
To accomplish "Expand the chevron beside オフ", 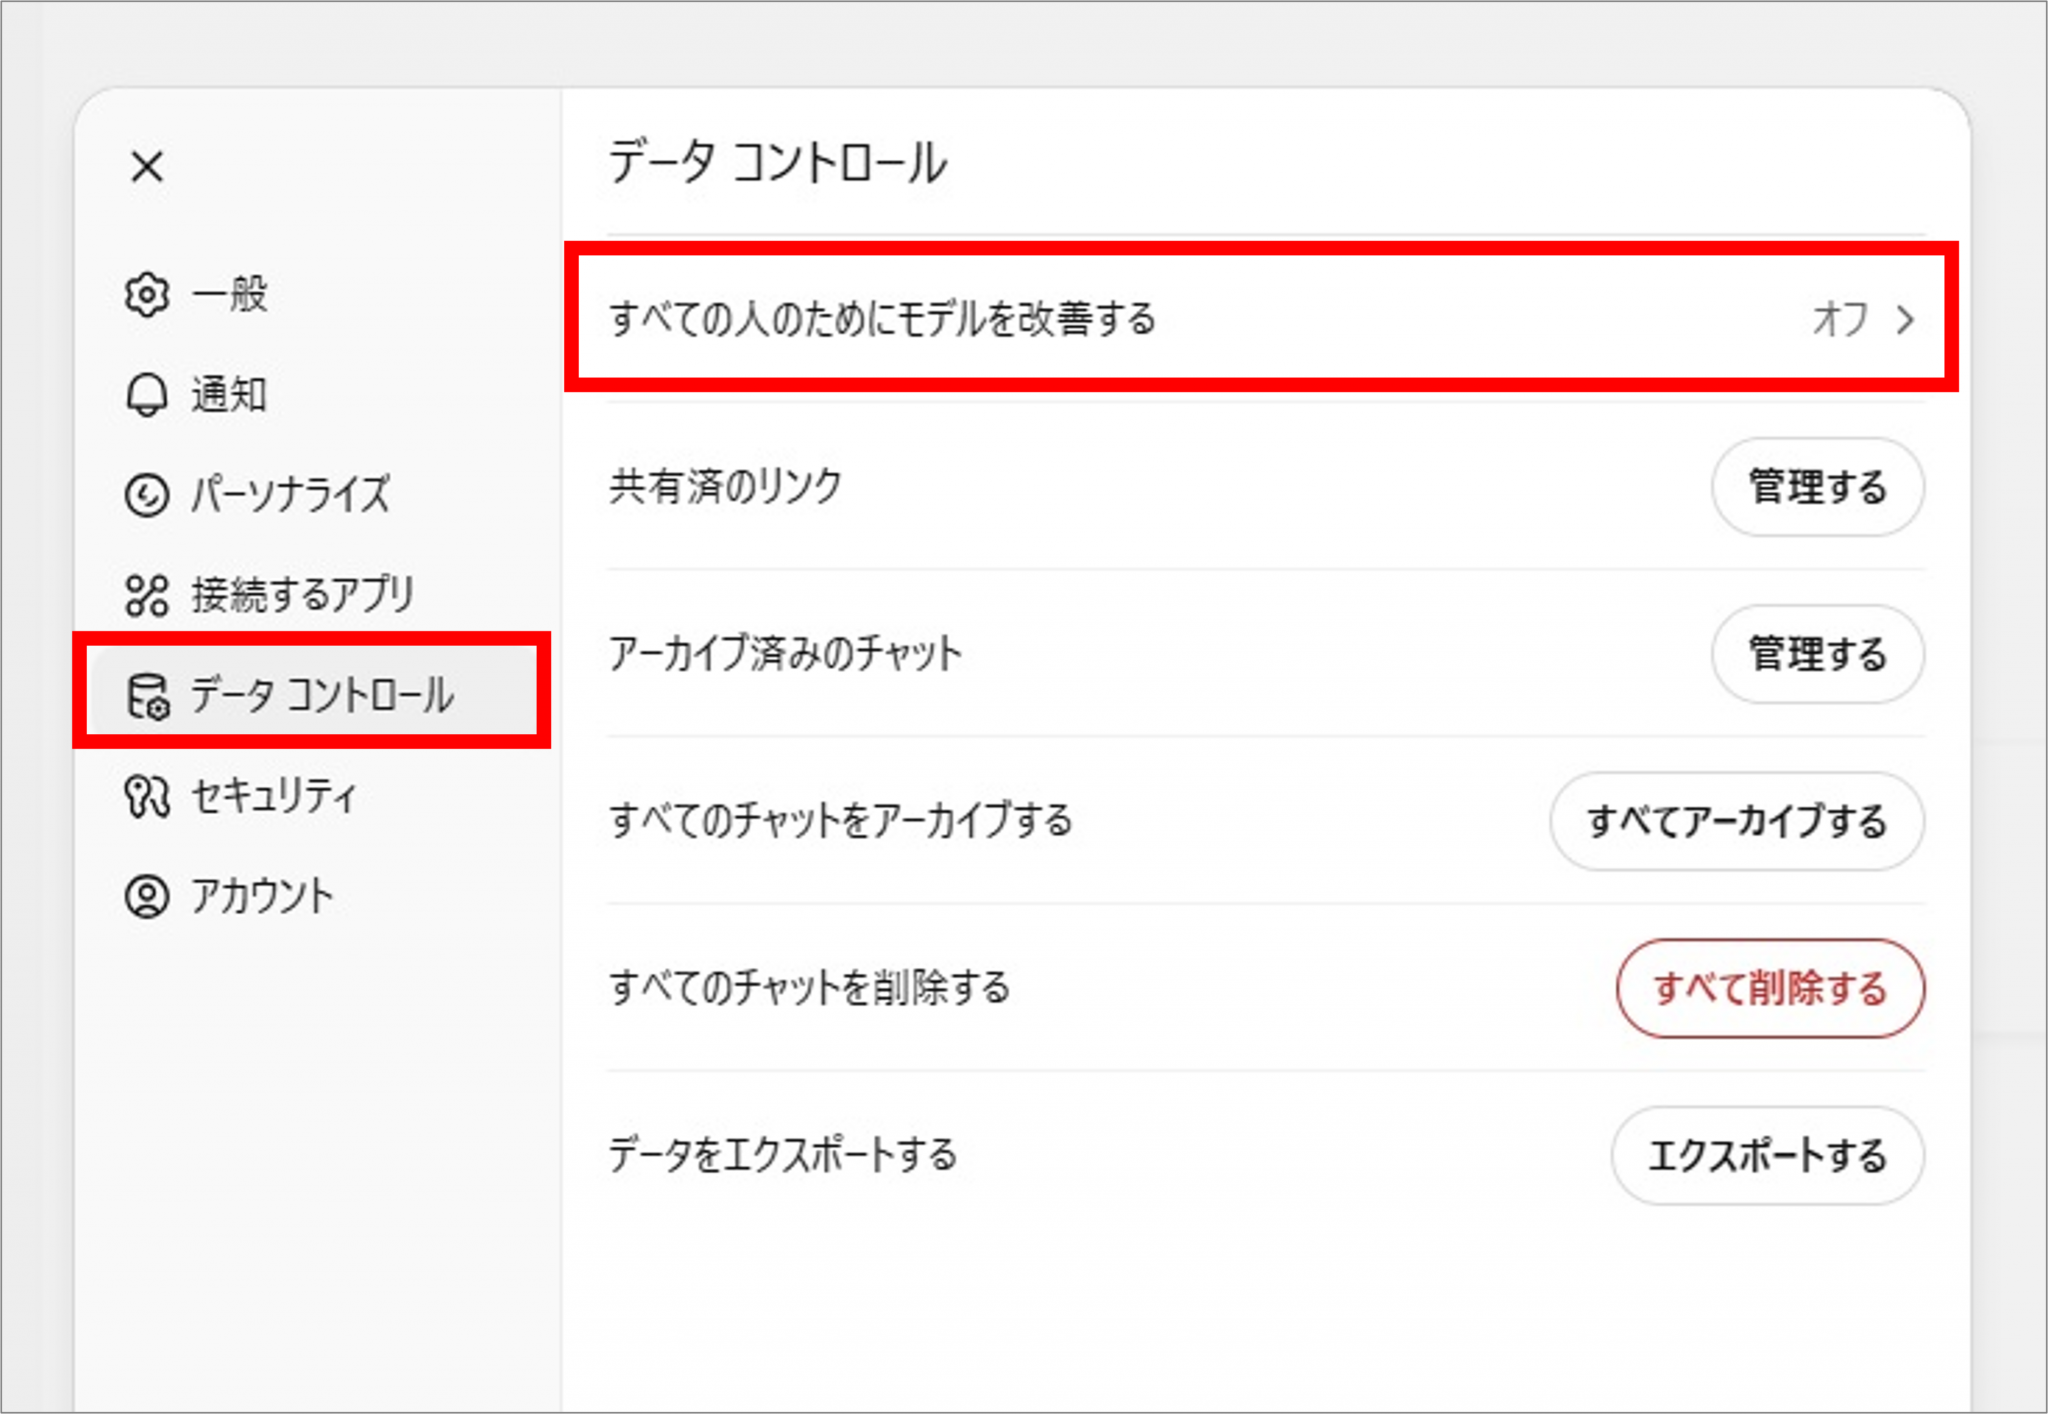I will [1905, 320].
